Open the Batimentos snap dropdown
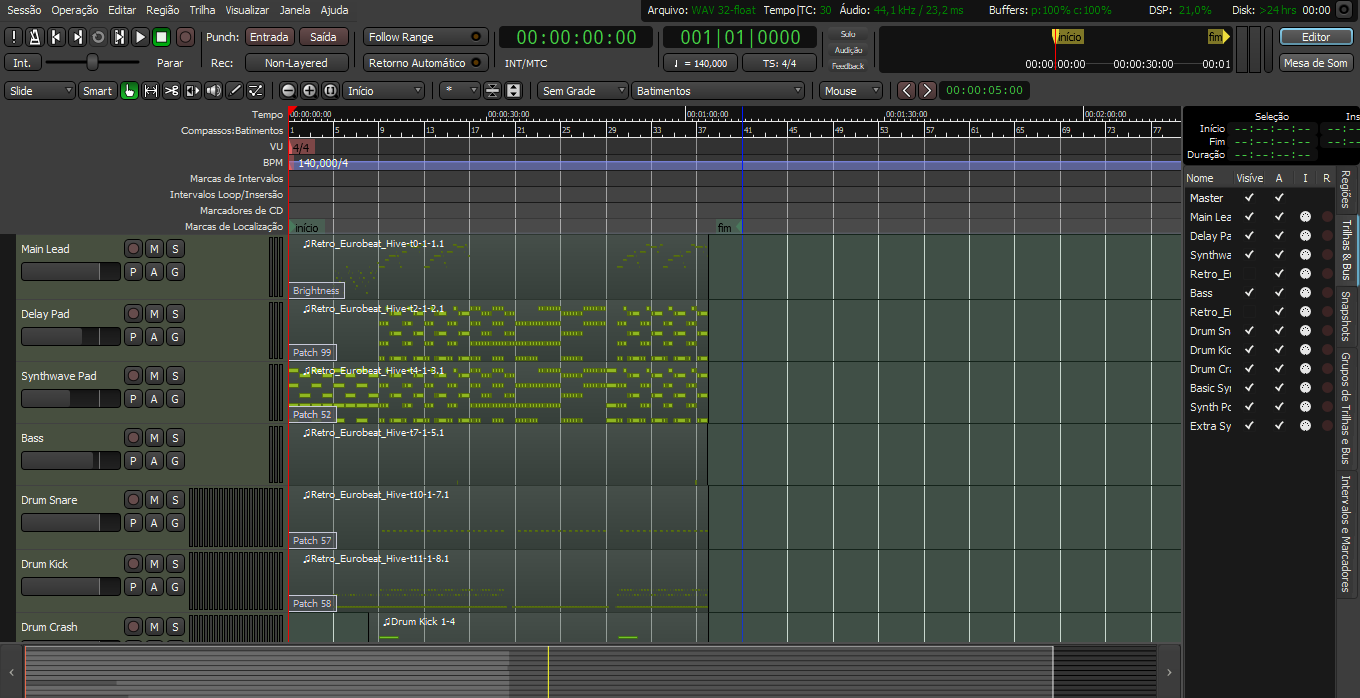This screenshot has height=698, width=1360. click(718, 91)
